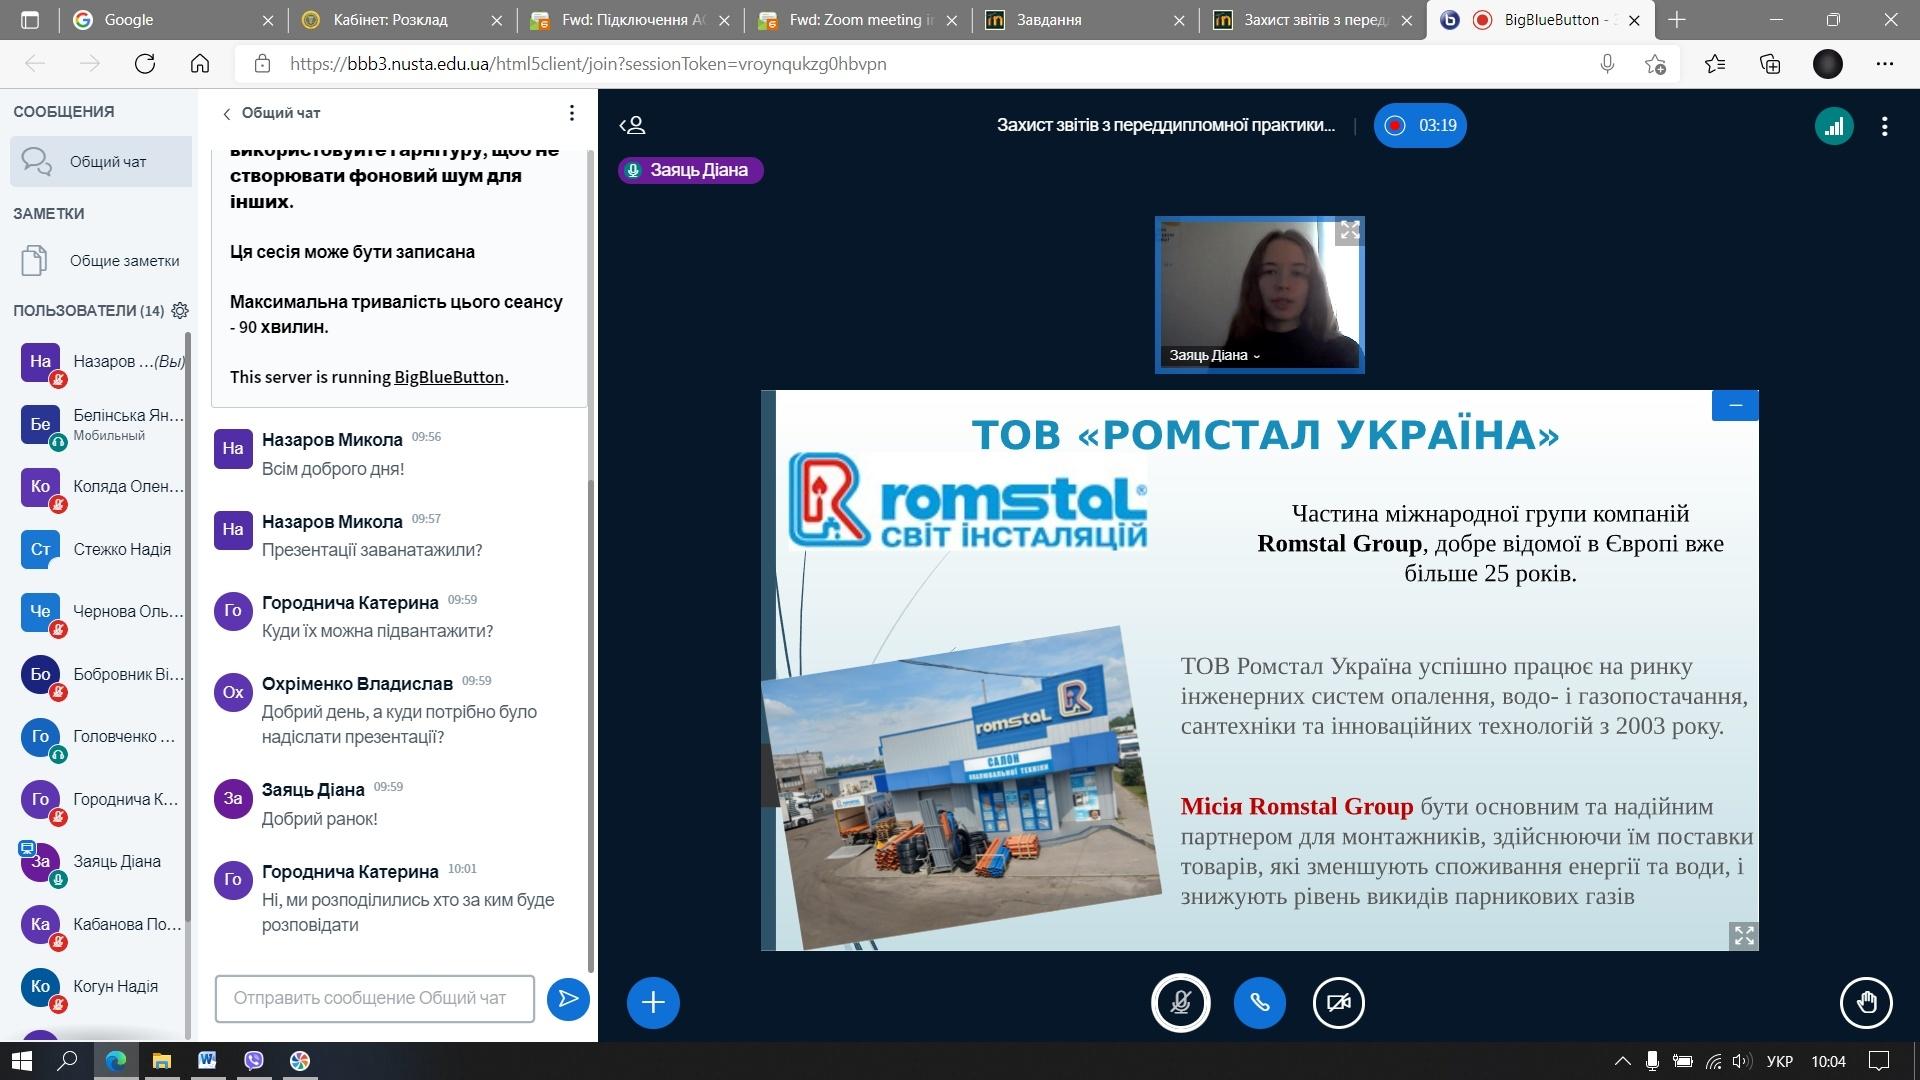Open Word from the taskbar
1920x1080 pixels.
(x=207, y=1061)
